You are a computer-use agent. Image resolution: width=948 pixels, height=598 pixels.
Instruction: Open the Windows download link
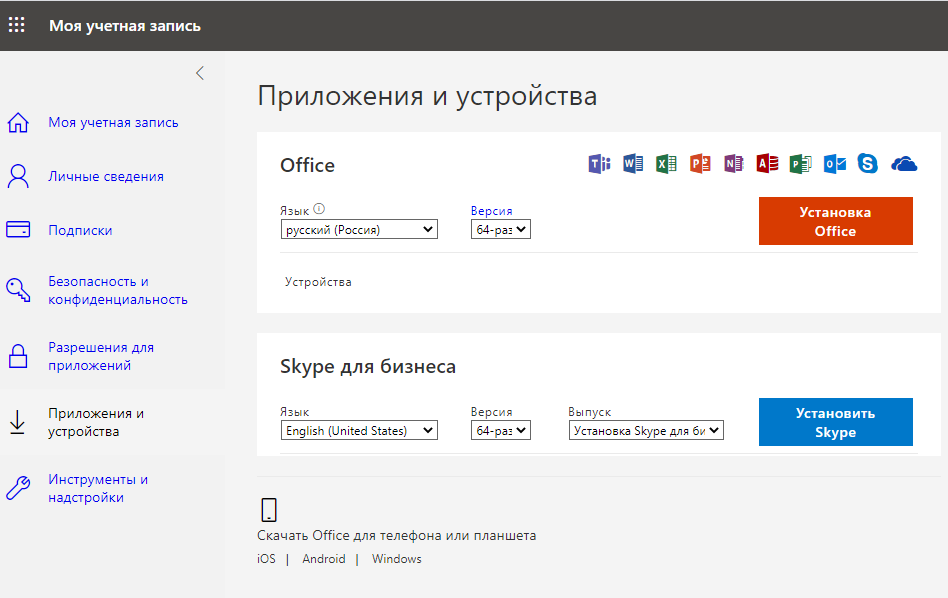tap(397, 559)
